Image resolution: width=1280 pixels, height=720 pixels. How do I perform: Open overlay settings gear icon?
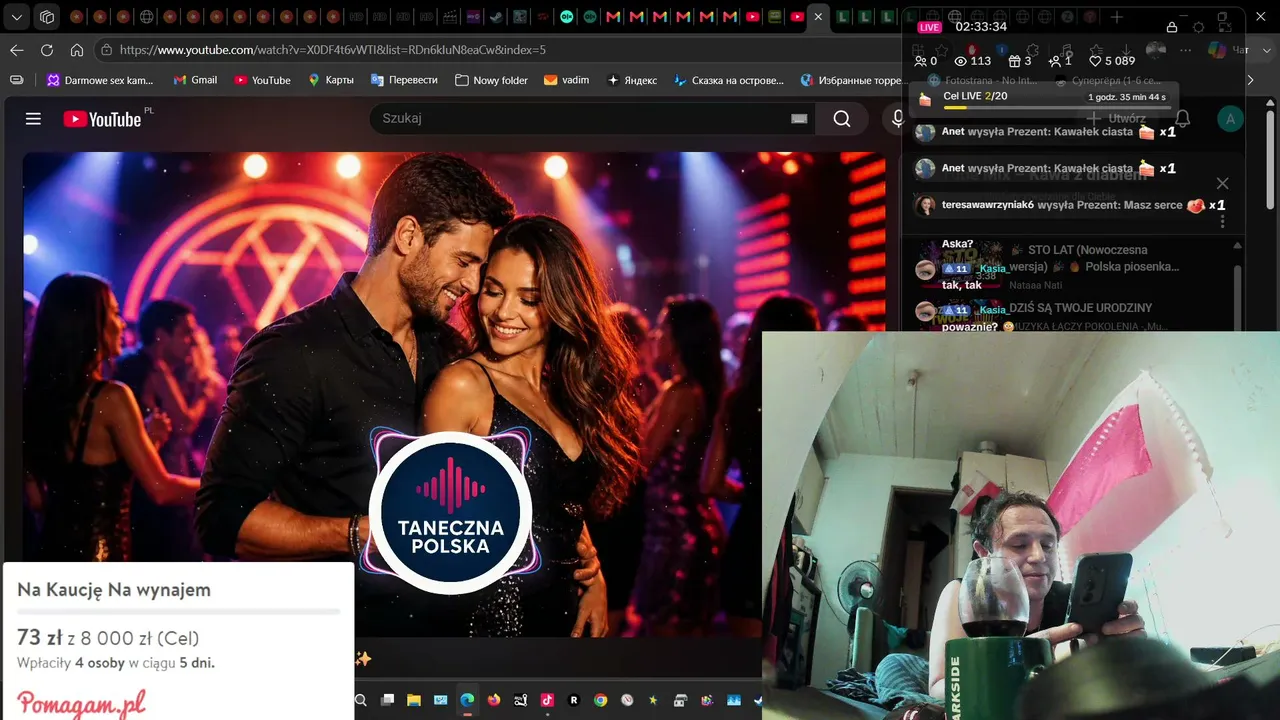1199,27
